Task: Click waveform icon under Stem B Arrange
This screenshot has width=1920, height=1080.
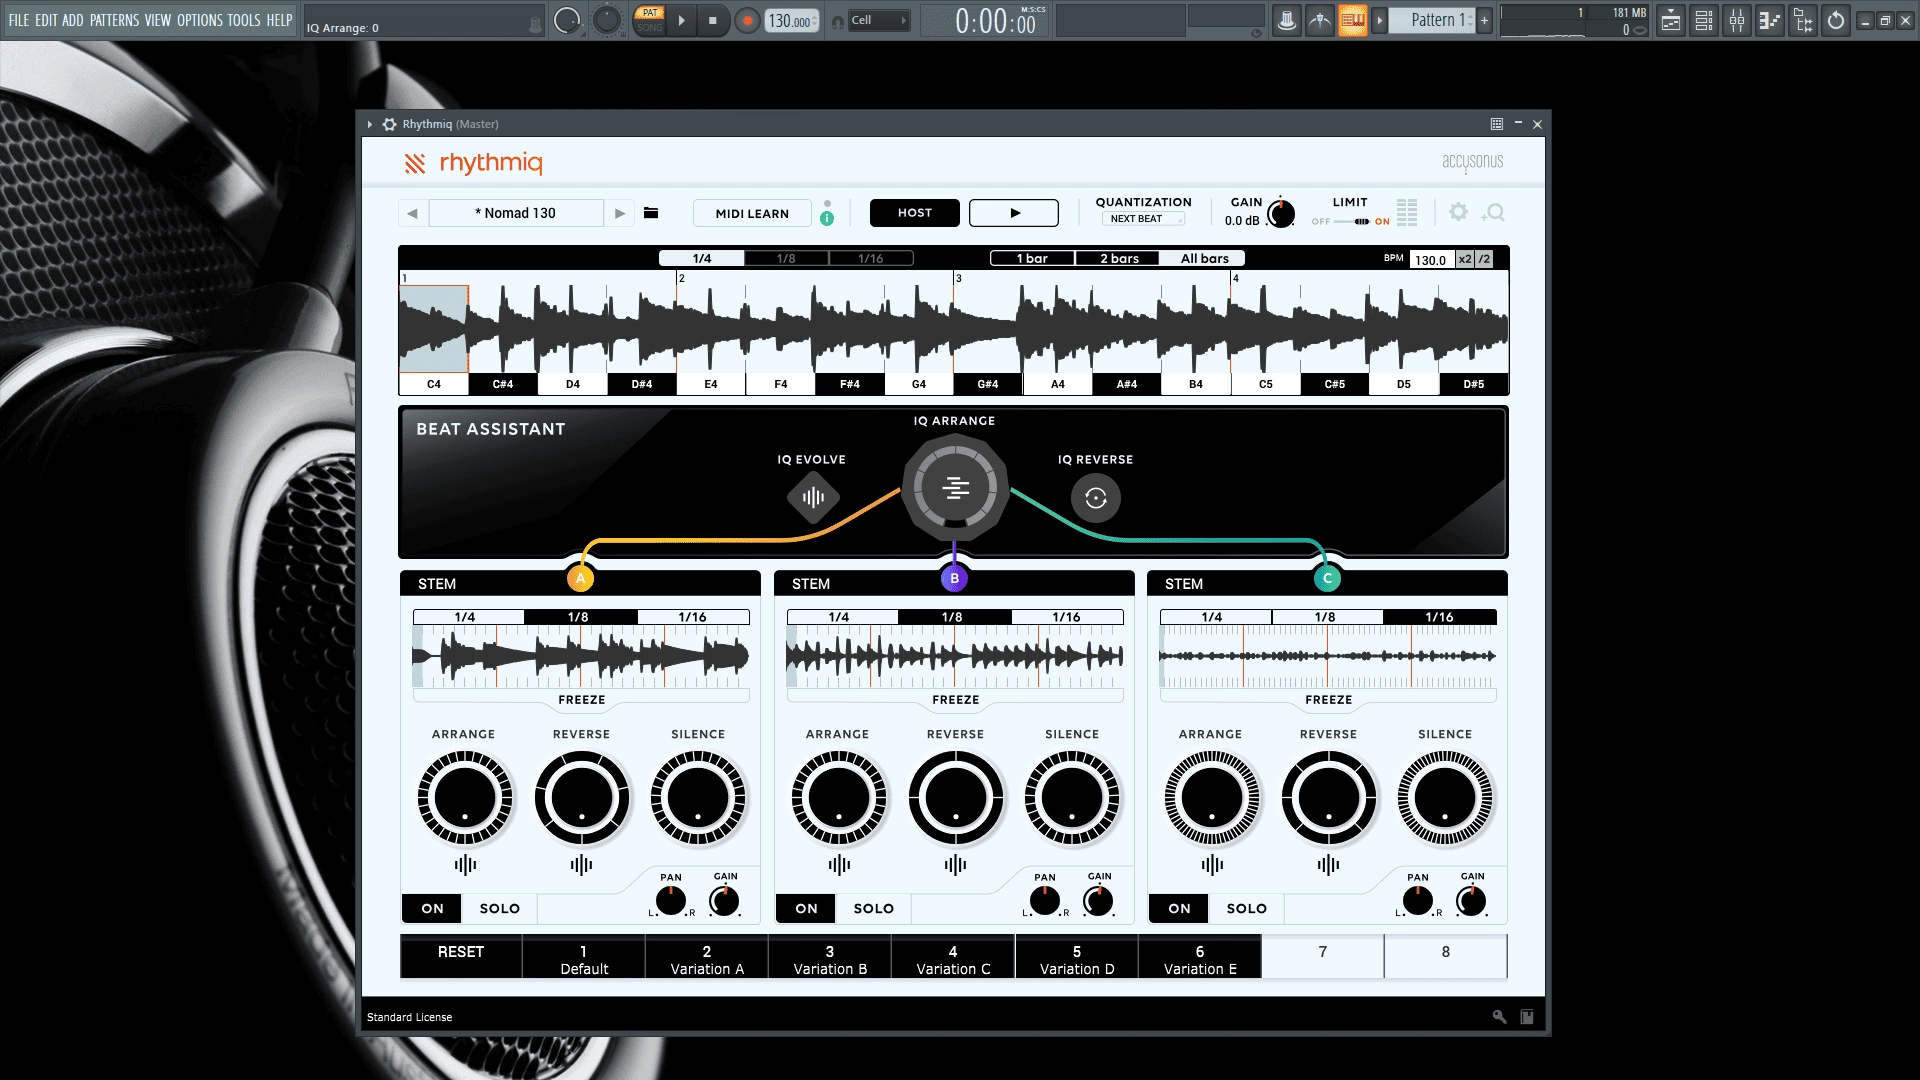Action: pyautogui.click(x=839, y=865)
